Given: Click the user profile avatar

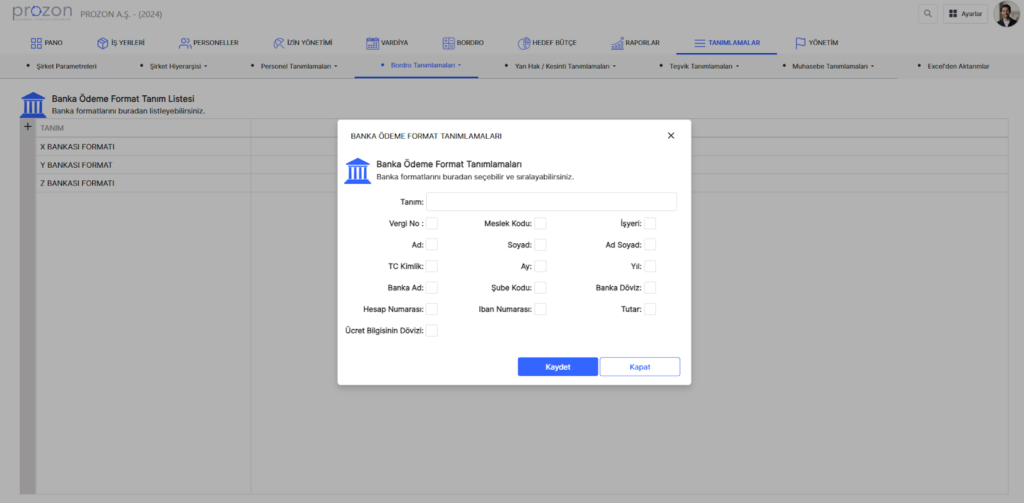Looking at the screenshot, I should tap(1006, 14).
